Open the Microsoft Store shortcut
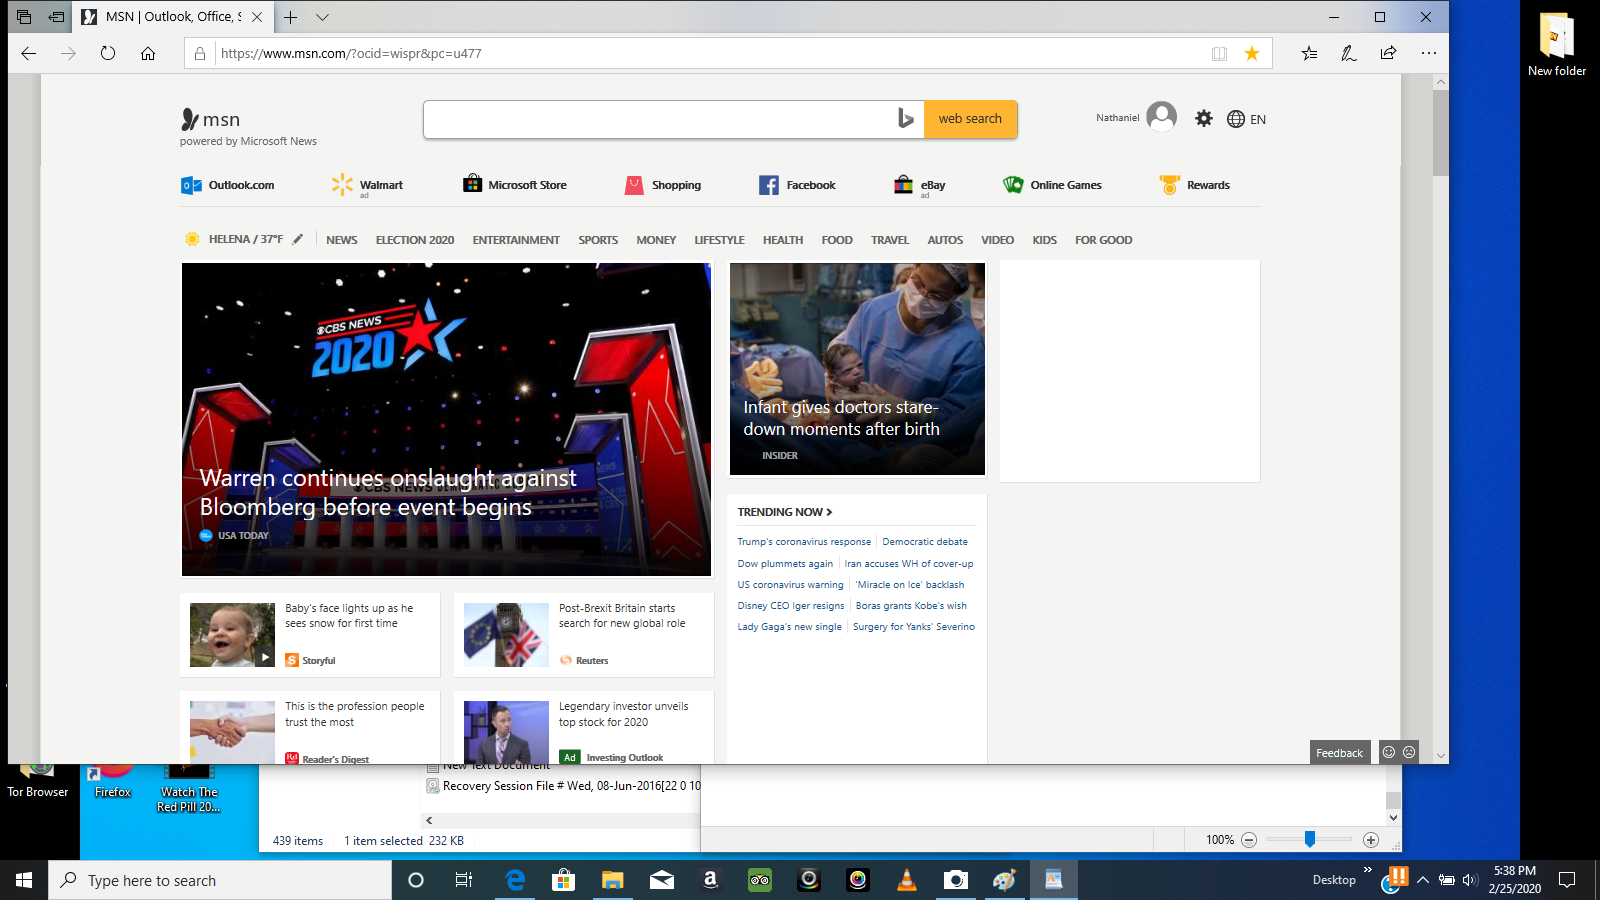This screenshot has width=1600, height=900. point(515,185)
